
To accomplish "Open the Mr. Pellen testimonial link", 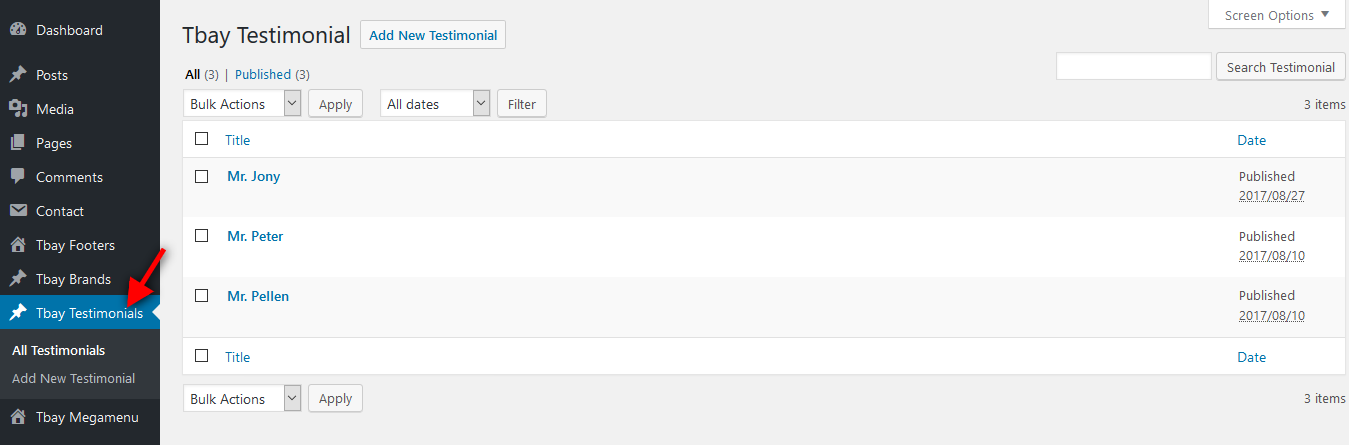I will pyautogui.click(x=258, y=296).
